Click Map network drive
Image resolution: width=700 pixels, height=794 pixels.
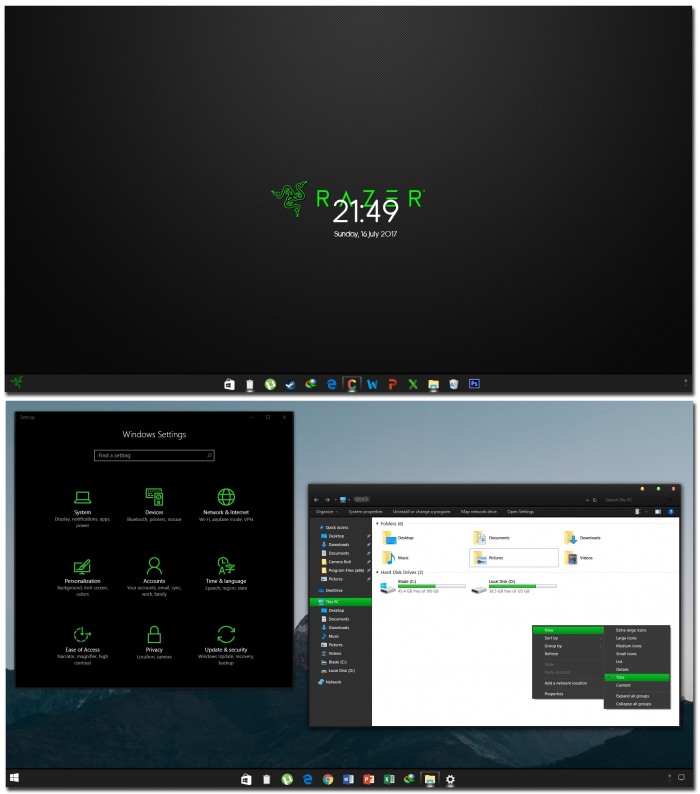click(x=479, y=512)
